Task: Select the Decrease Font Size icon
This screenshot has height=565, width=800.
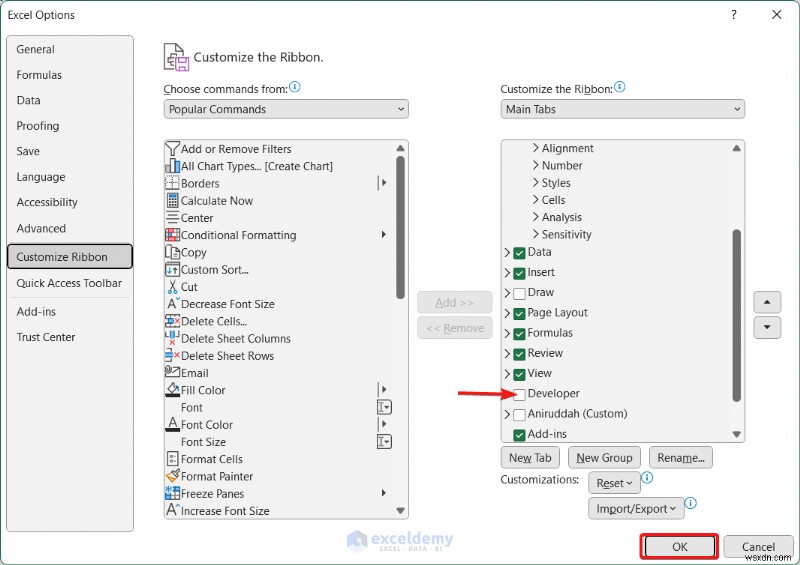Action: pos(172,304)
